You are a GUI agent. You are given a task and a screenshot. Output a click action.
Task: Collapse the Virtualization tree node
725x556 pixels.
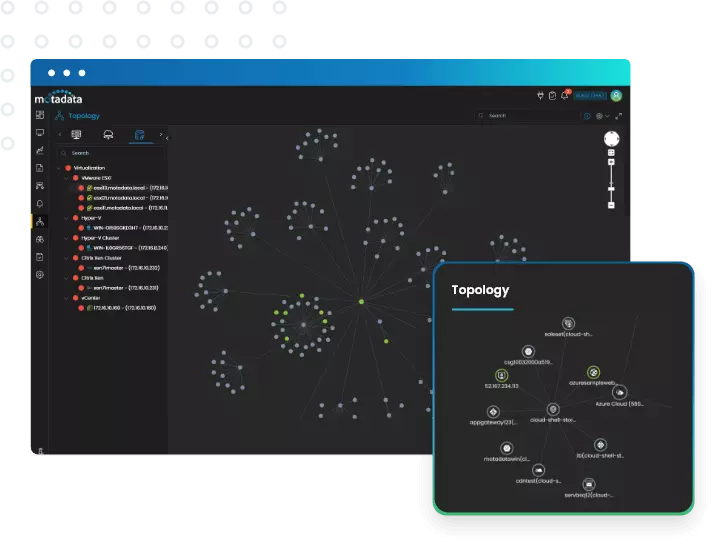[59, 168]
